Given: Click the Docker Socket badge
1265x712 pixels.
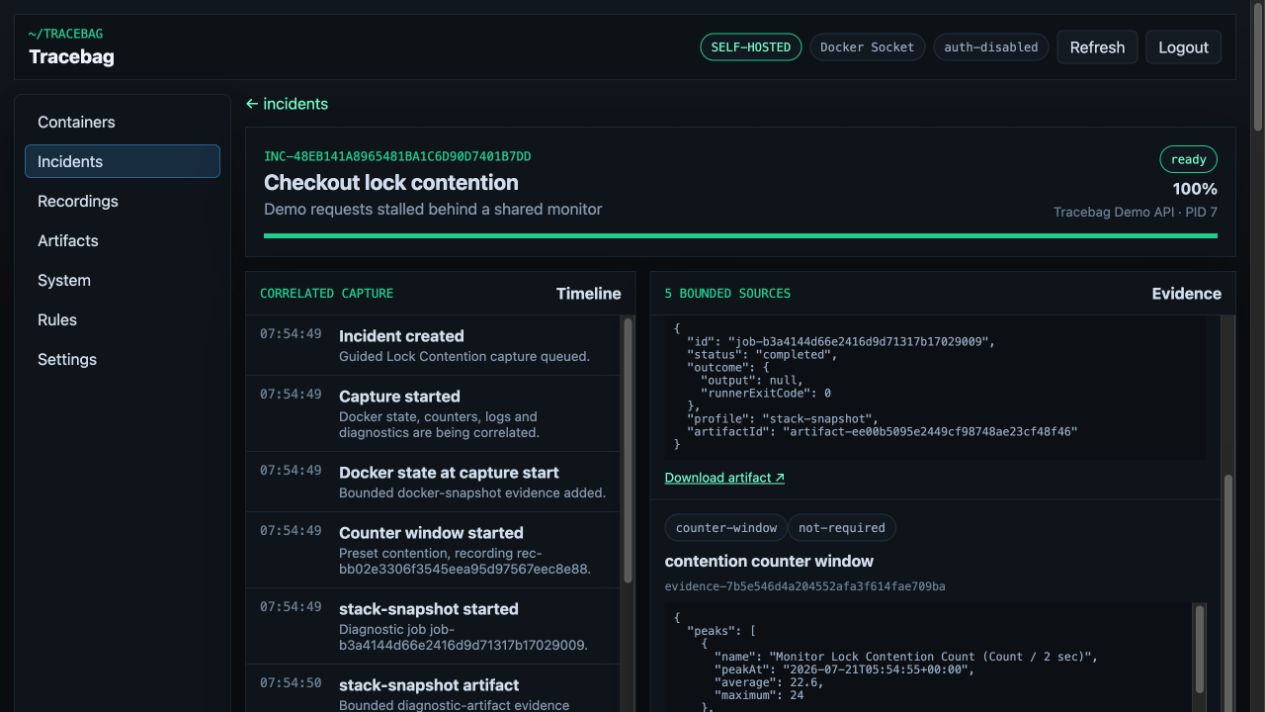Looking at the screenshot, I should (867, 47).
